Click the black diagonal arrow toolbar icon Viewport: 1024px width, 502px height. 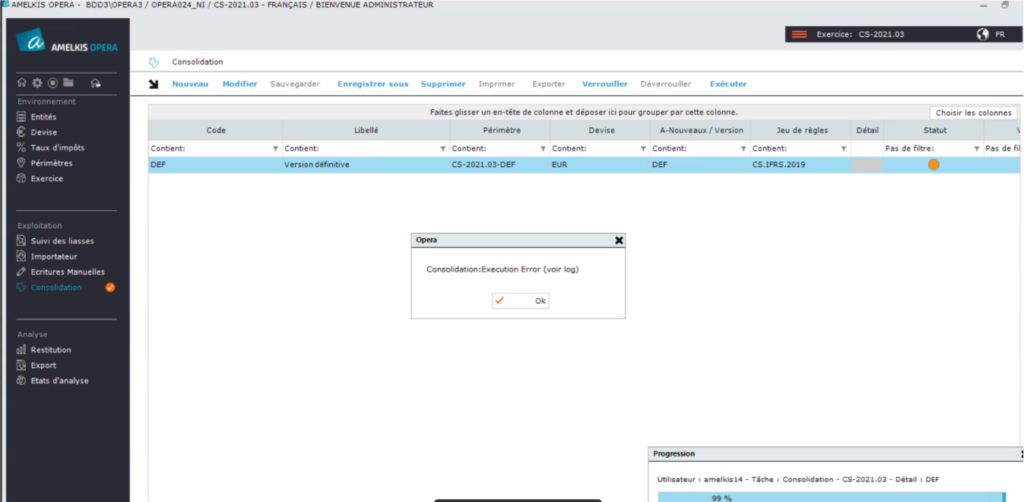154,84
